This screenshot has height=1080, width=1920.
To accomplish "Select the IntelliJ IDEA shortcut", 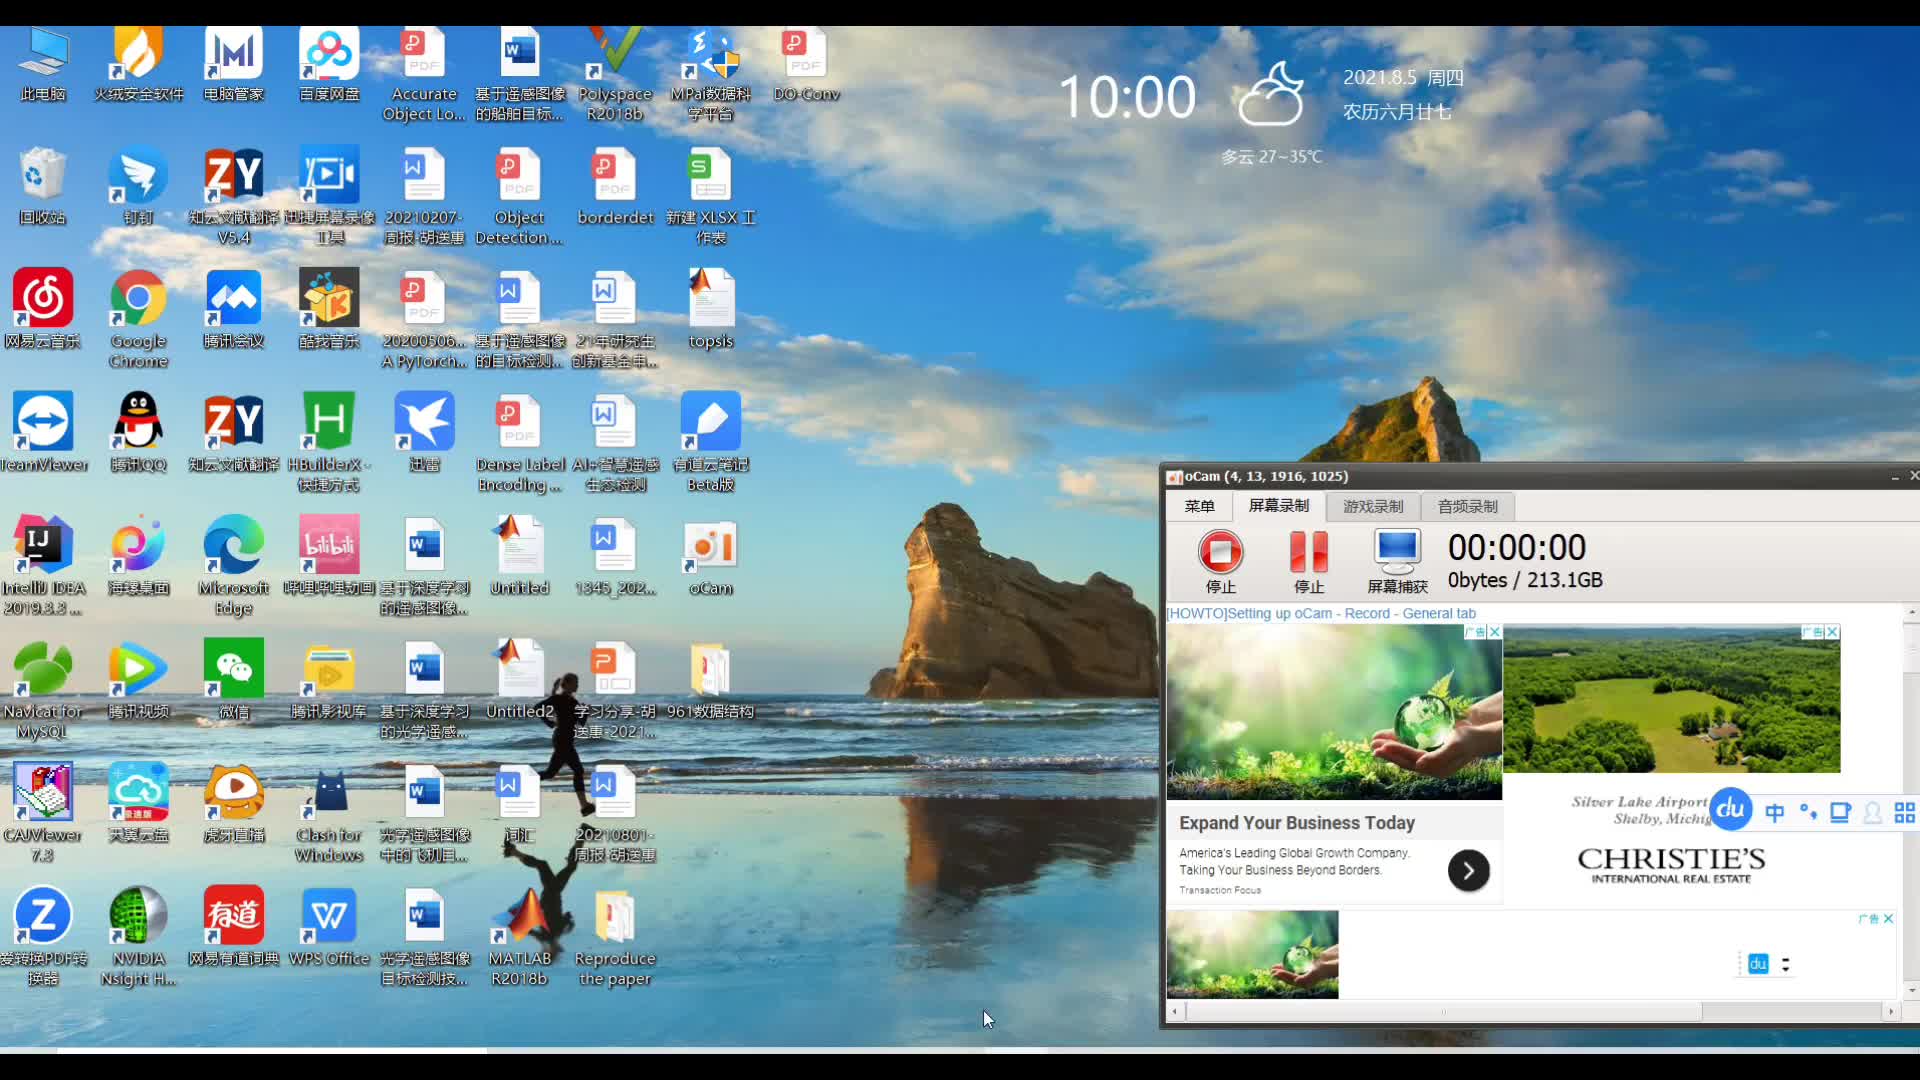I will click(43, 567).
